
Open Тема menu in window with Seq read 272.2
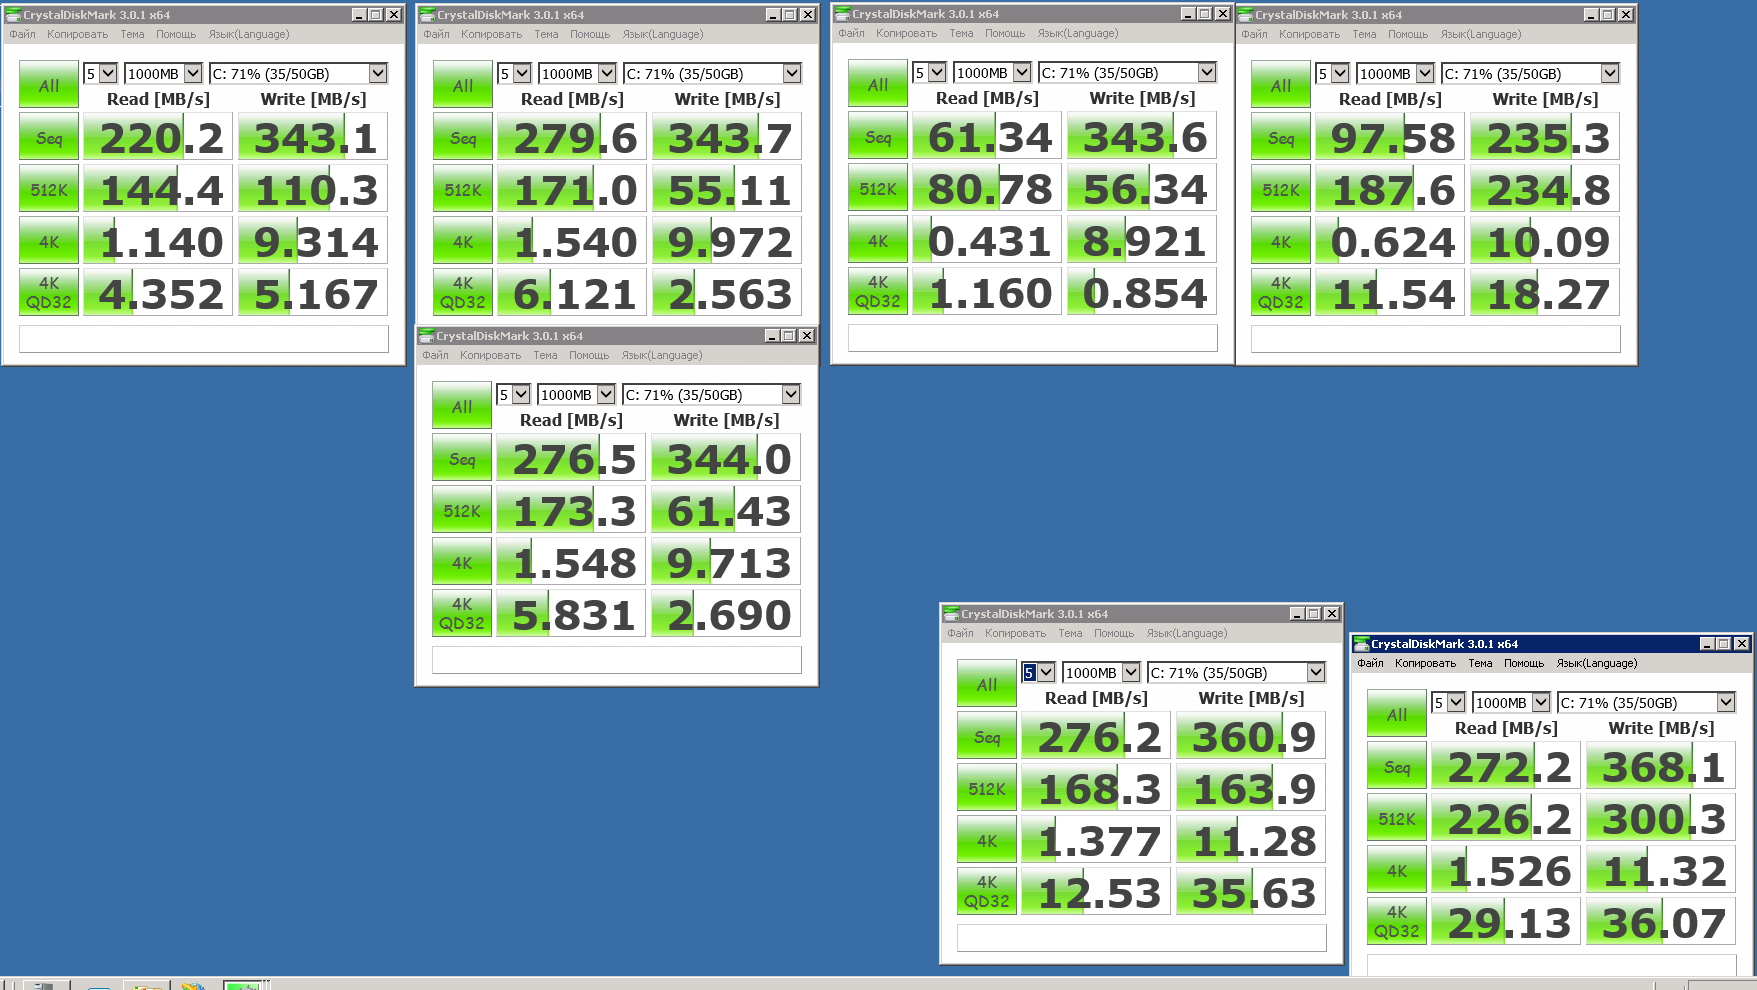pos(1480,663)
